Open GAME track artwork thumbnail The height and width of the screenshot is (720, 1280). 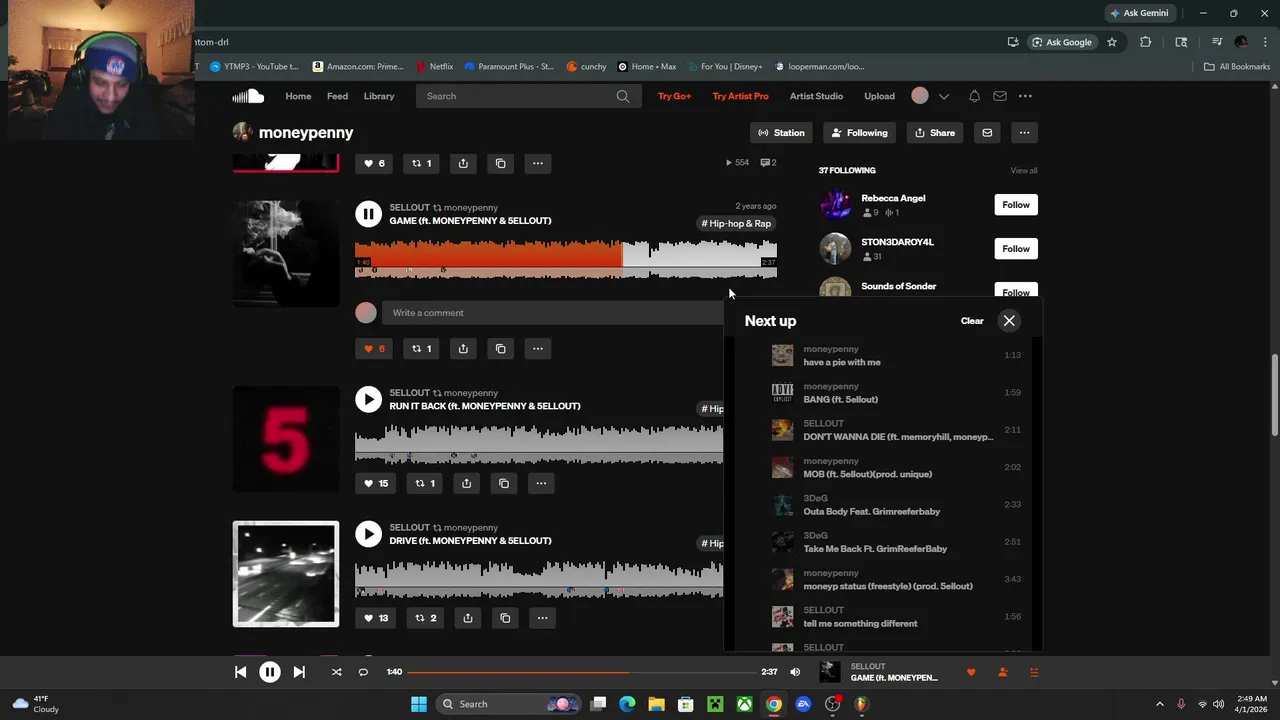coord(286,254)
